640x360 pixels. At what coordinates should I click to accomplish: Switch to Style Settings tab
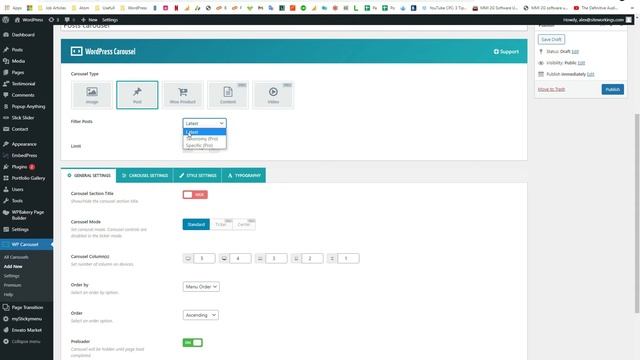[x=198, y=176]
